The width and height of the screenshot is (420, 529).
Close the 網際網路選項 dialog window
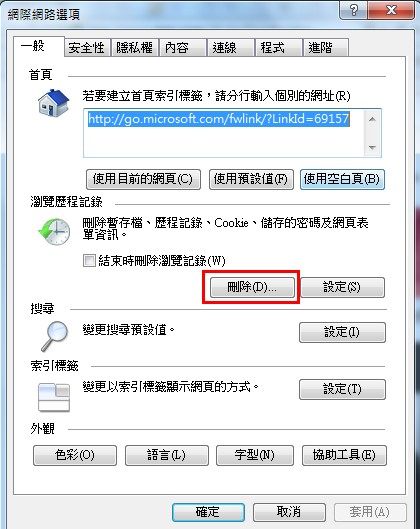391,10
